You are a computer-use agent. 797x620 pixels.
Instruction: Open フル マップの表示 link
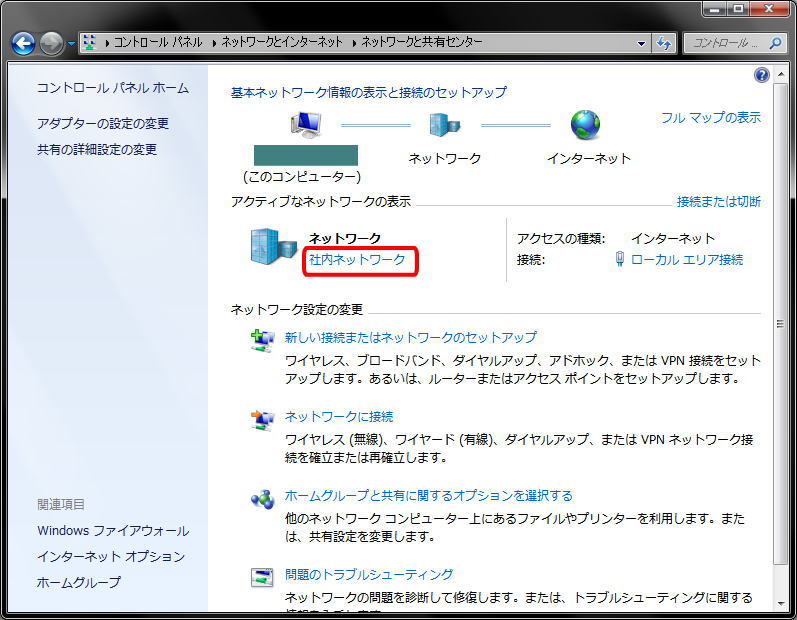(711, 117)
